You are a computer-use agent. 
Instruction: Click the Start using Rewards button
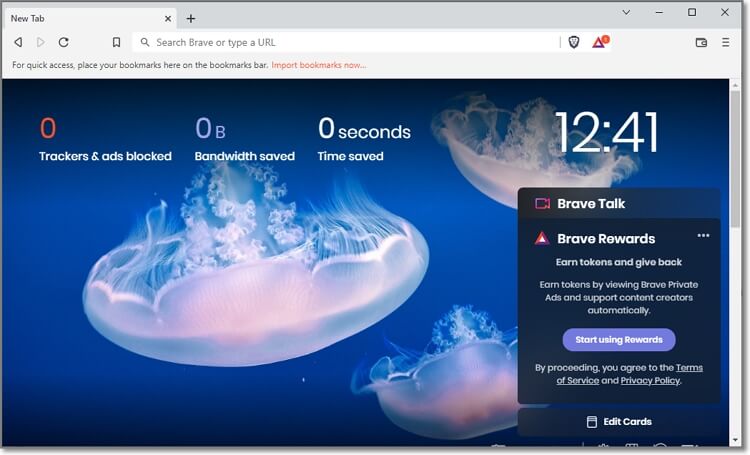pyautogui.click(x=618, y=340)
